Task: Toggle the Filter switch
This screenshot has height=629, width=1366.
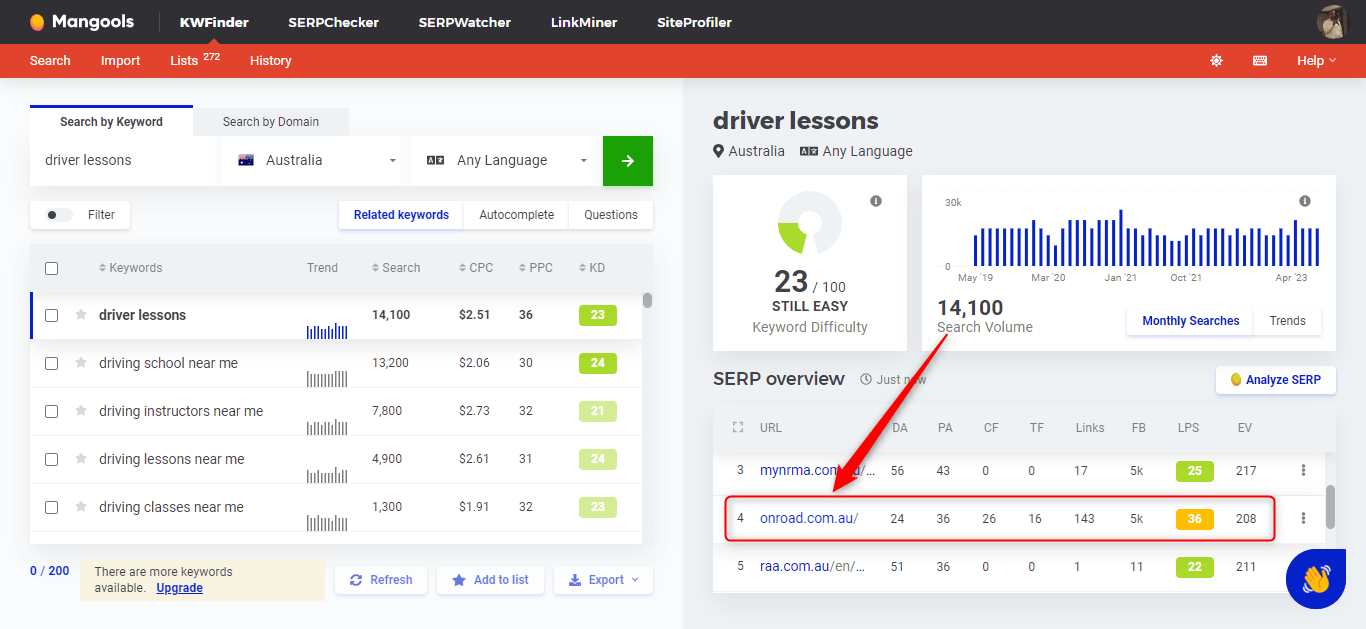Action: coord(59,215)
